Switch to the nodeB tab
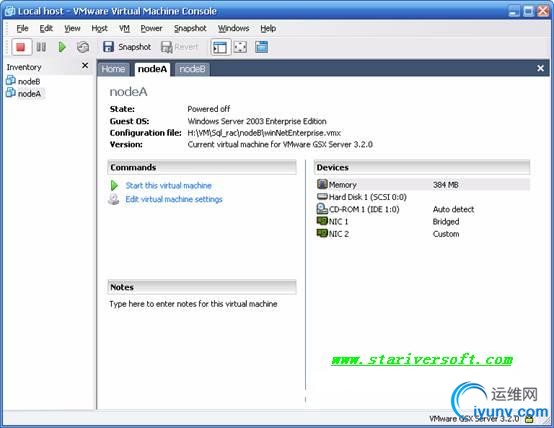Viewport: 554px width, 428px height. pyautogui.click(x=192, y=69)
